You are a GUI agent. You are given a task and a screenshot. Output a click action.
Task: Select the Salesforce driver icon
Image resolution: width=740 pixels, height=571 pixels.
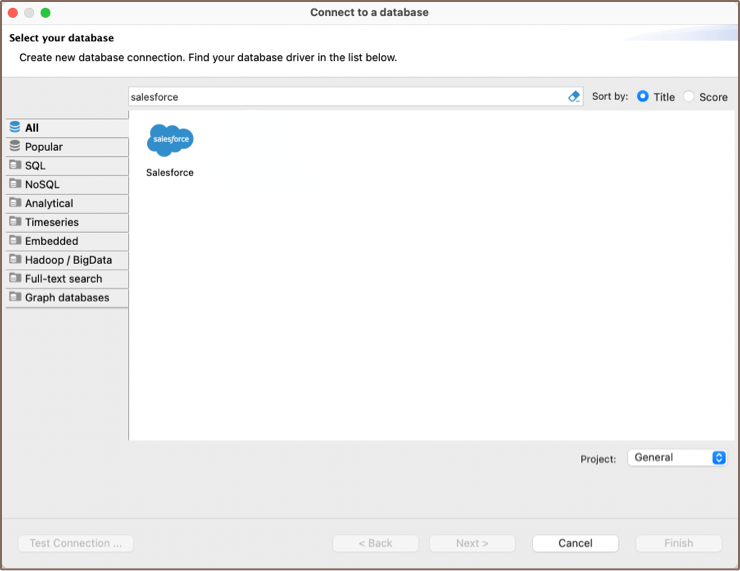pos(170,141)
